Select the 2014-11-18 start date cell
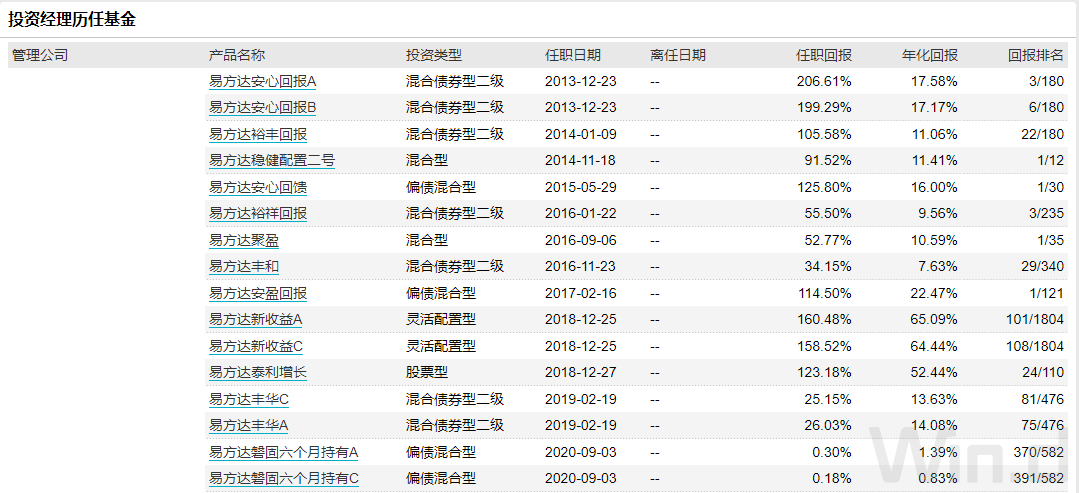 581,160
